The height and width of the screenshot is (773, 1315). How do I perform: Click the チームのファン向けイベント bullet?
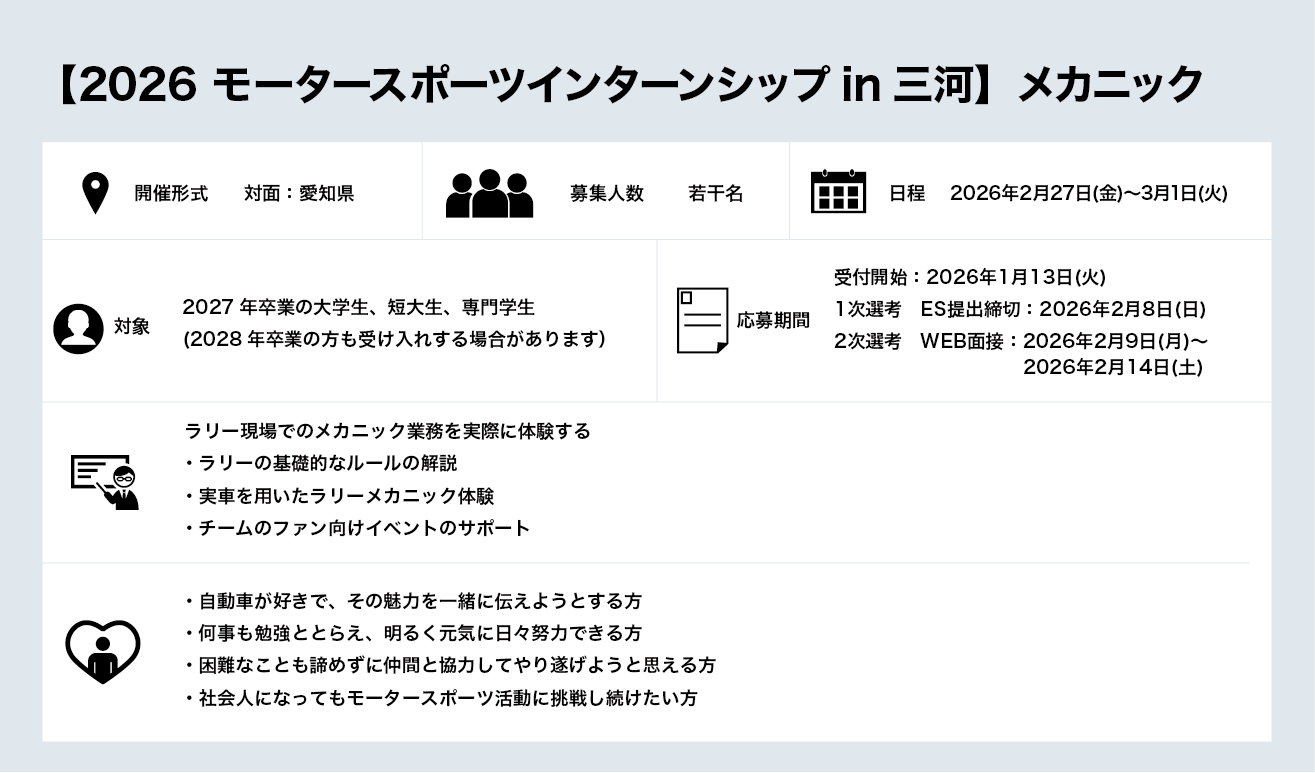357,528
